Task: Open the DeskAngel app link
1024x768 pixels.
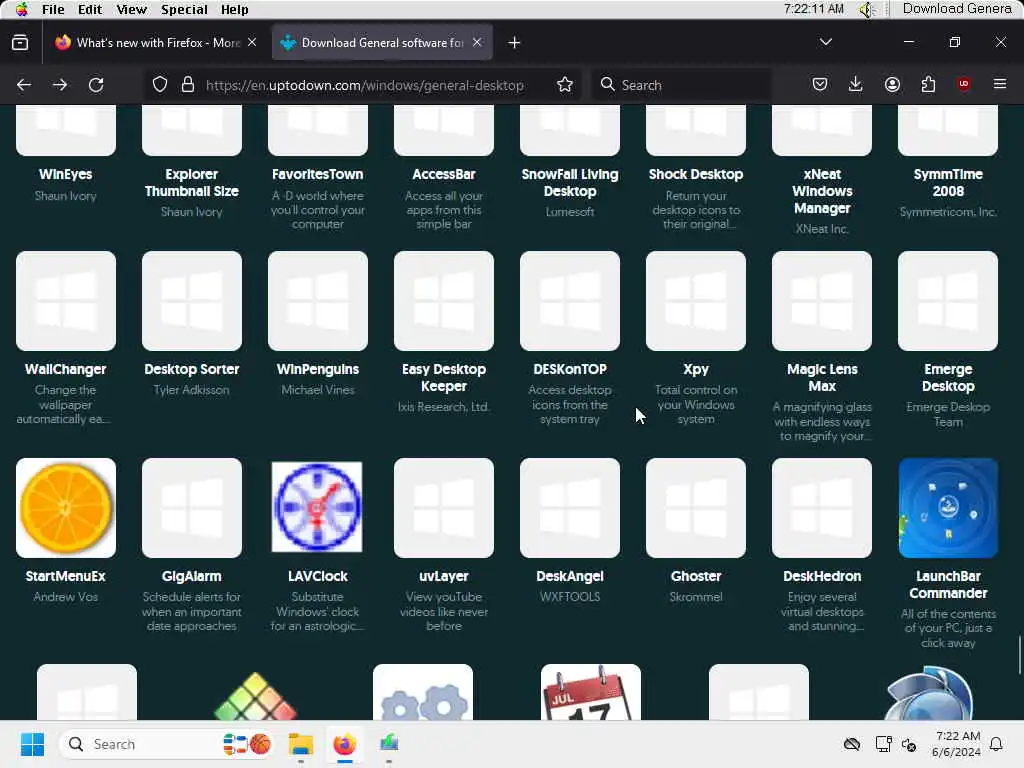Action: [x=570, y=576]
